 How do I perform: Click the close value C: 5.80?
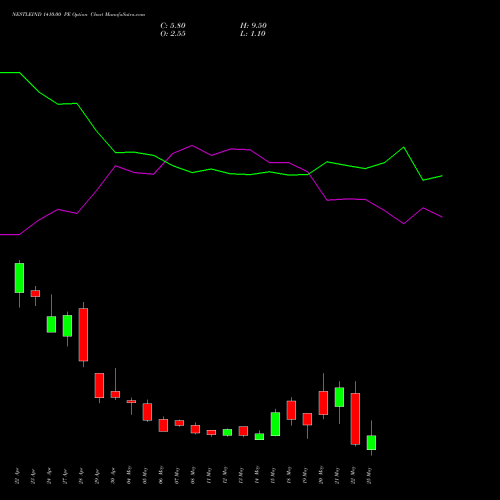click(173, 26)
